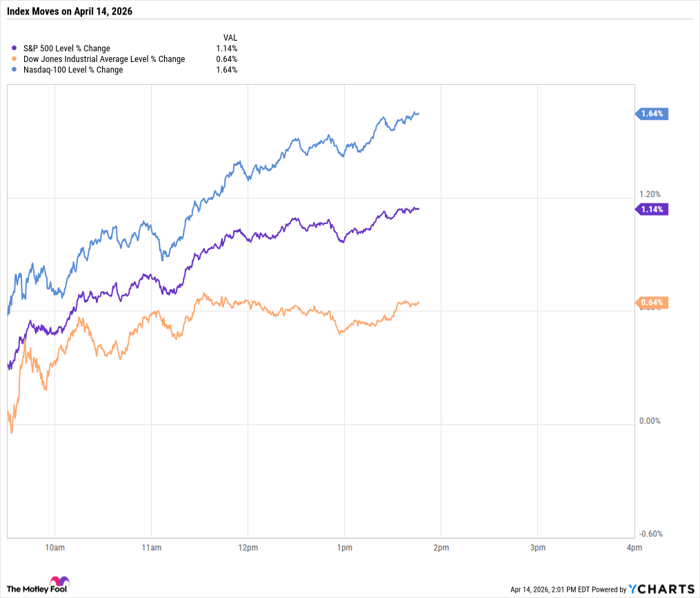Click the 10am time axis label
This screenshot has height=598, width=700.
[x=54, y=548]
